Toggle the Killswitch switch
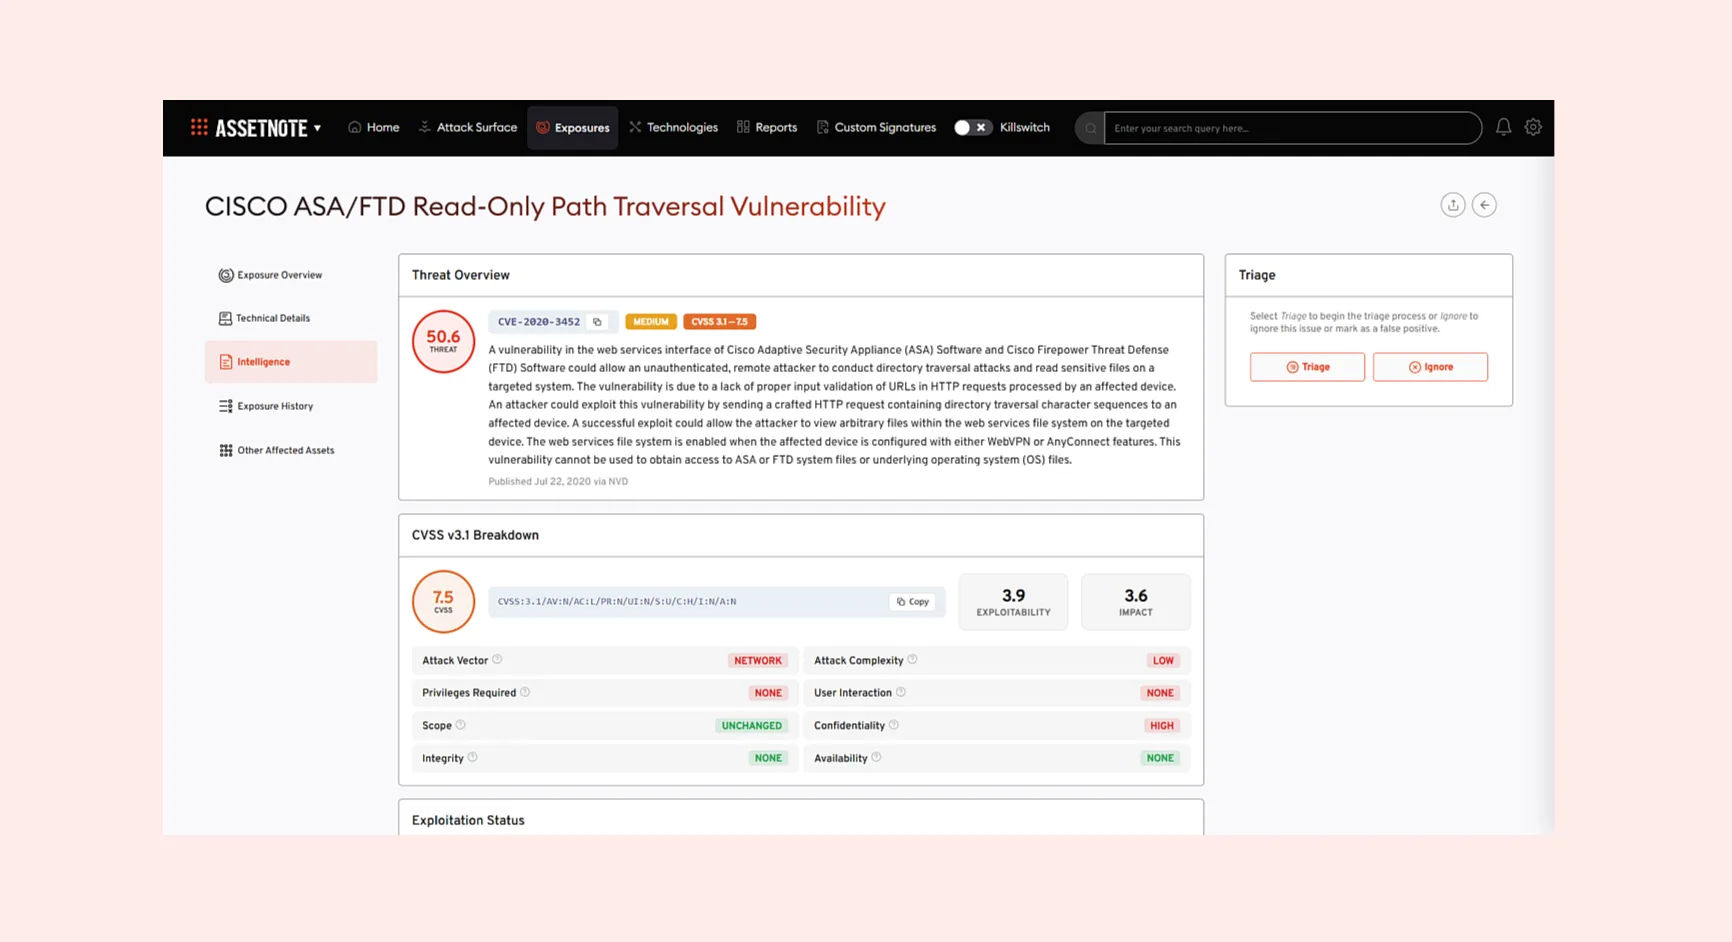The width and height of the screenshot is (1732, 942). [971, 127]
